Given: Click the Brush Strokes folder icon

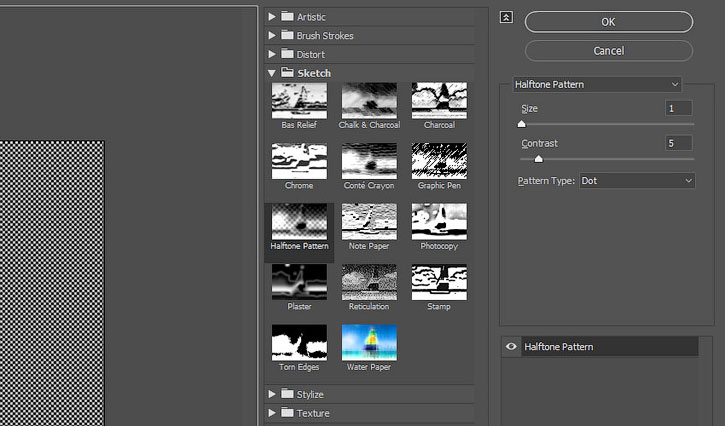Looking at the screenshot, I should pyautogui.click(x=288, y=35).
